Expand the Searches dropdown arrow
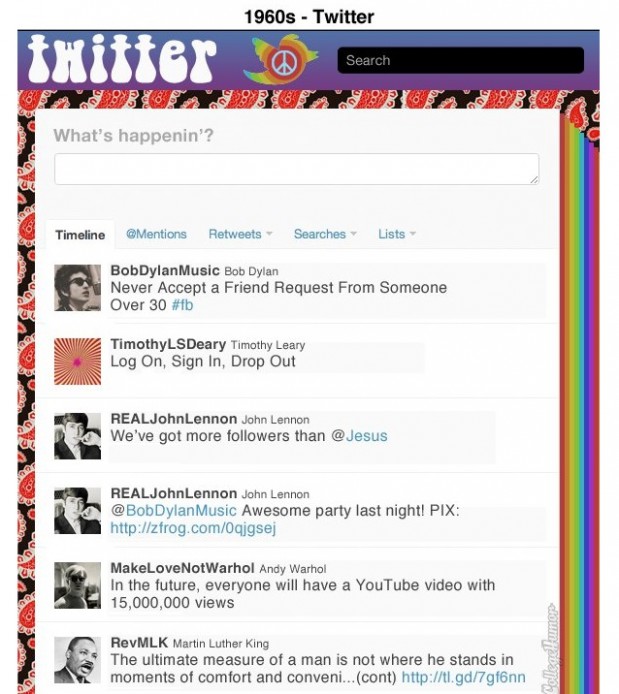This screenshot has height=694, width=619. 354,234
